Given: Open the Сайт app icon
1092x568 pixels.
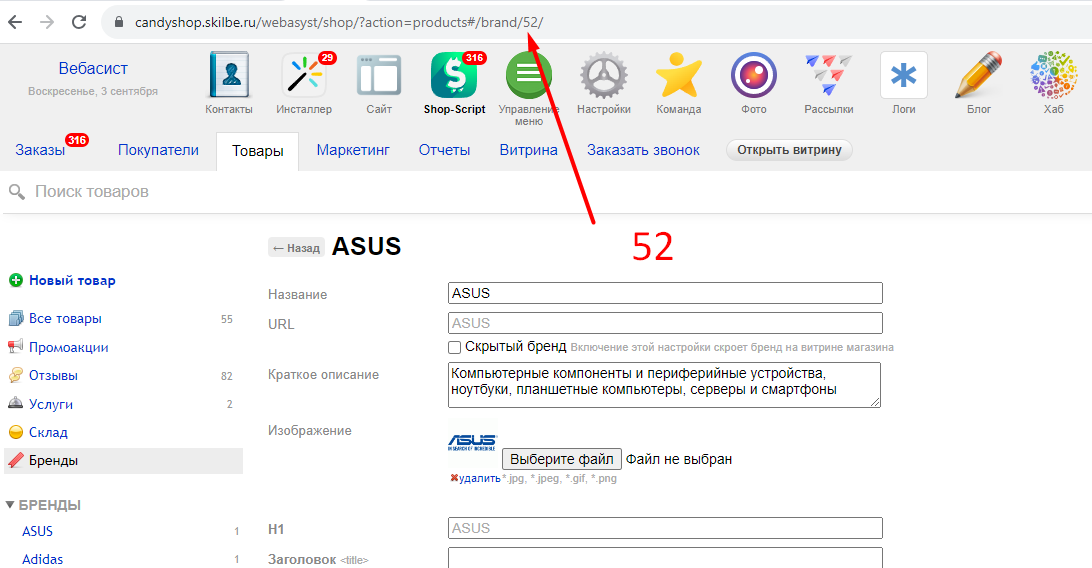Looking at the screenshot, I should 379,77.
